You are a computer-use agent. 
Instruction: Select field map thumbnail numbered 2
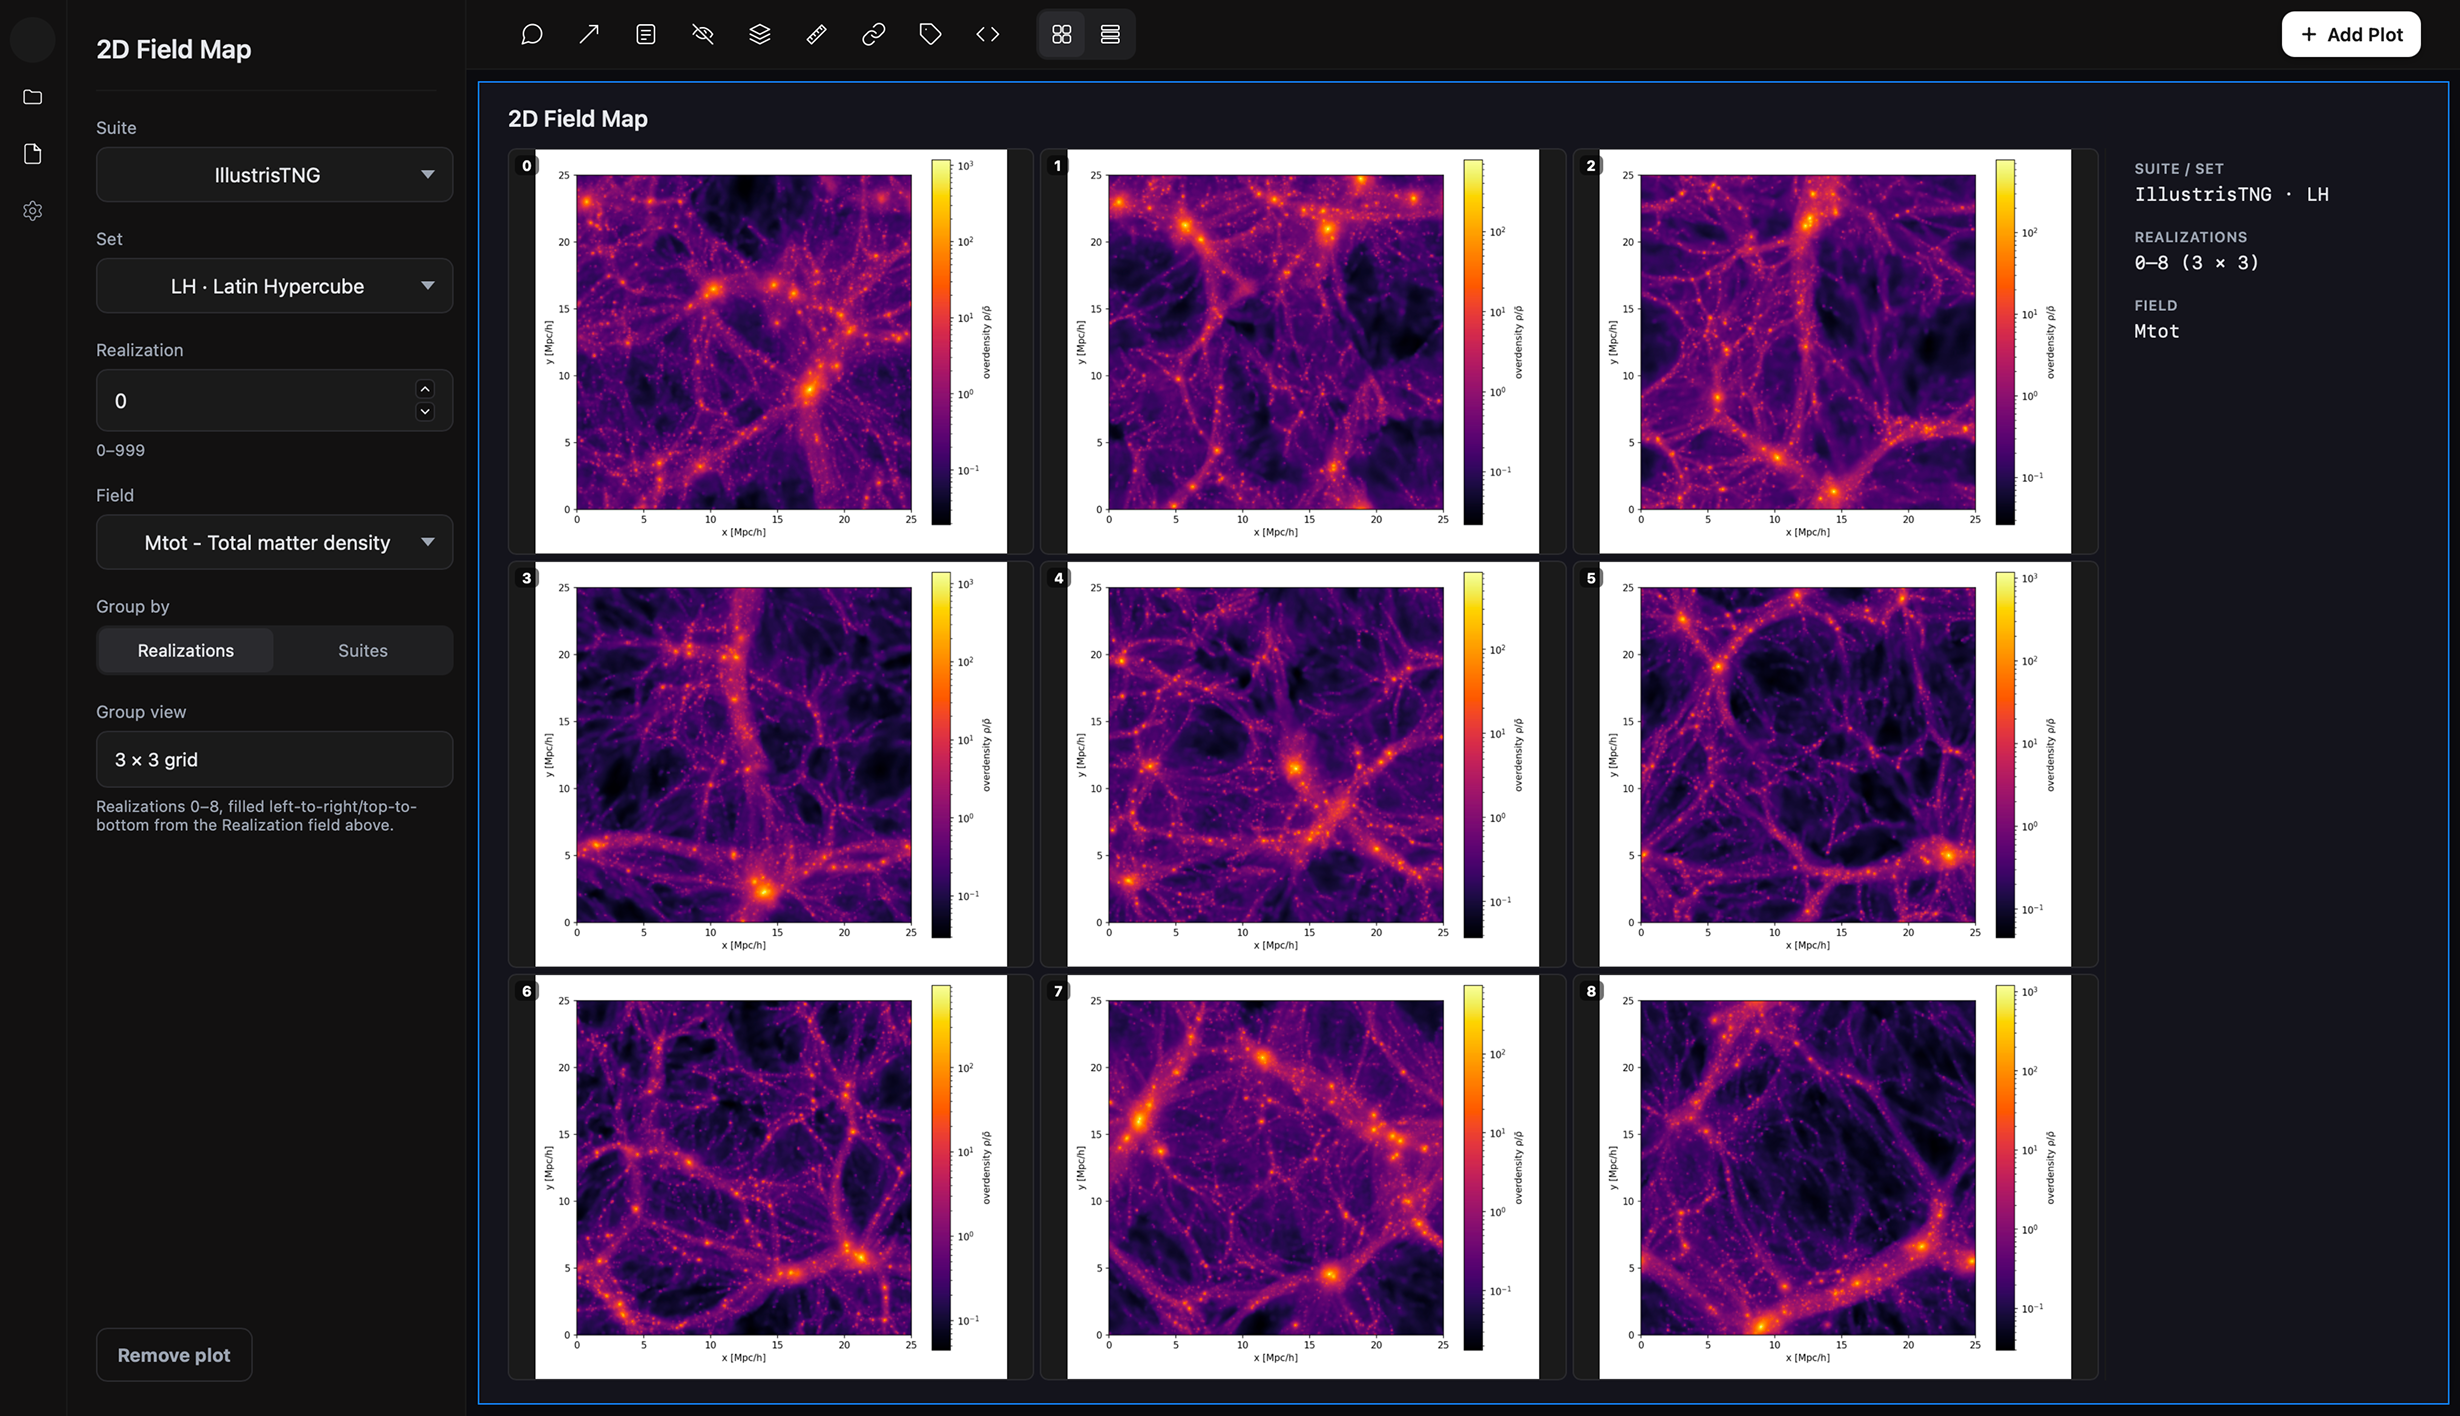(1835, 351)
